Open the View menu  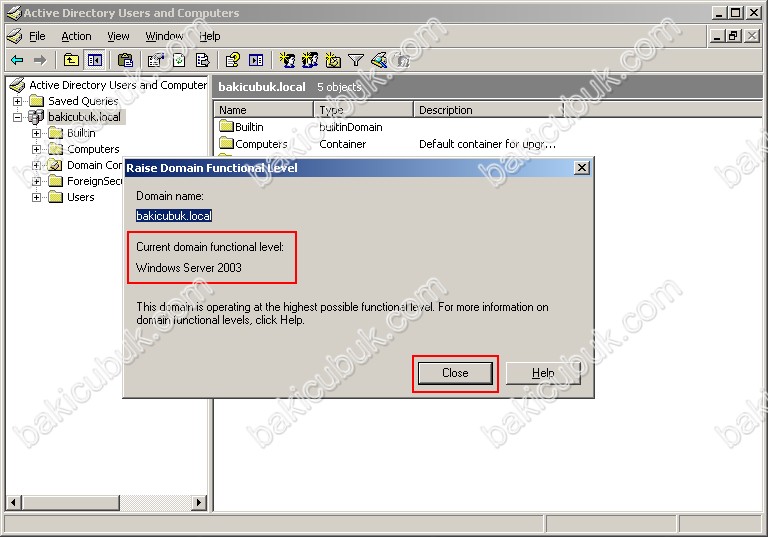(x=118, y=36)
